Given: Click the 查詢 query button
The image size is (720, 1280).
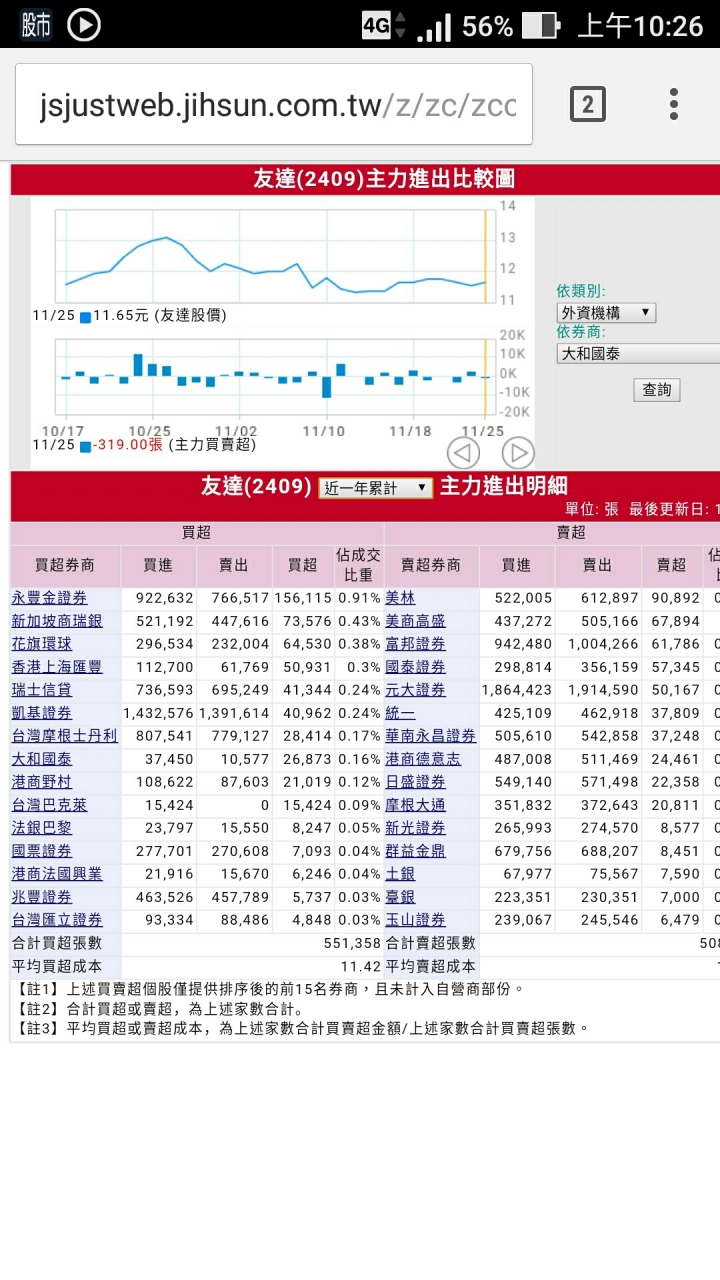Looking at the screenshot, I should [657, 390].
